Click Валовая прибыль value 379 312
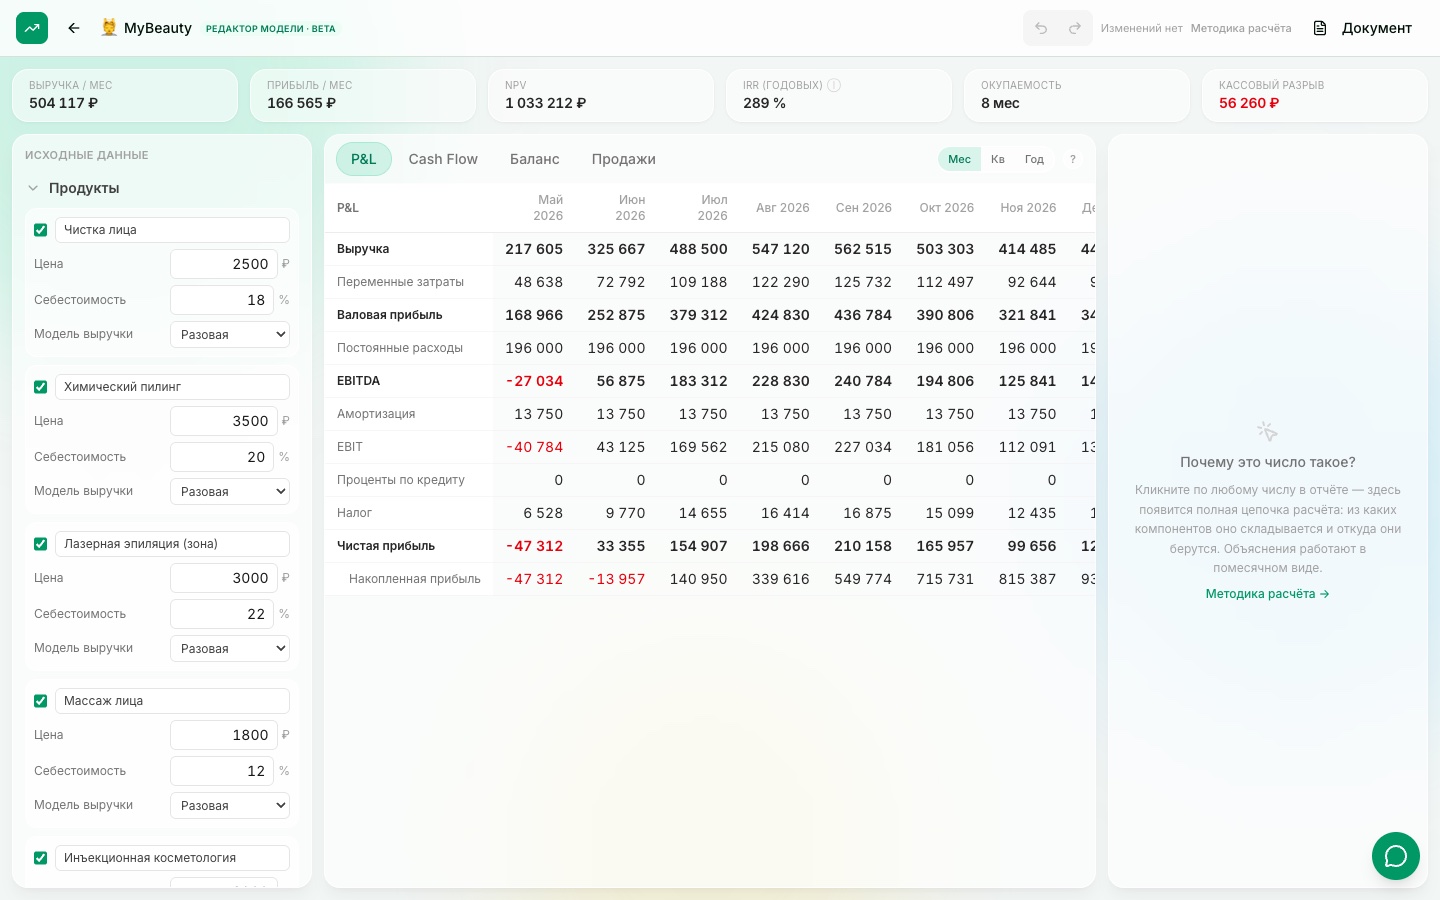 click(x=698, y=315)
